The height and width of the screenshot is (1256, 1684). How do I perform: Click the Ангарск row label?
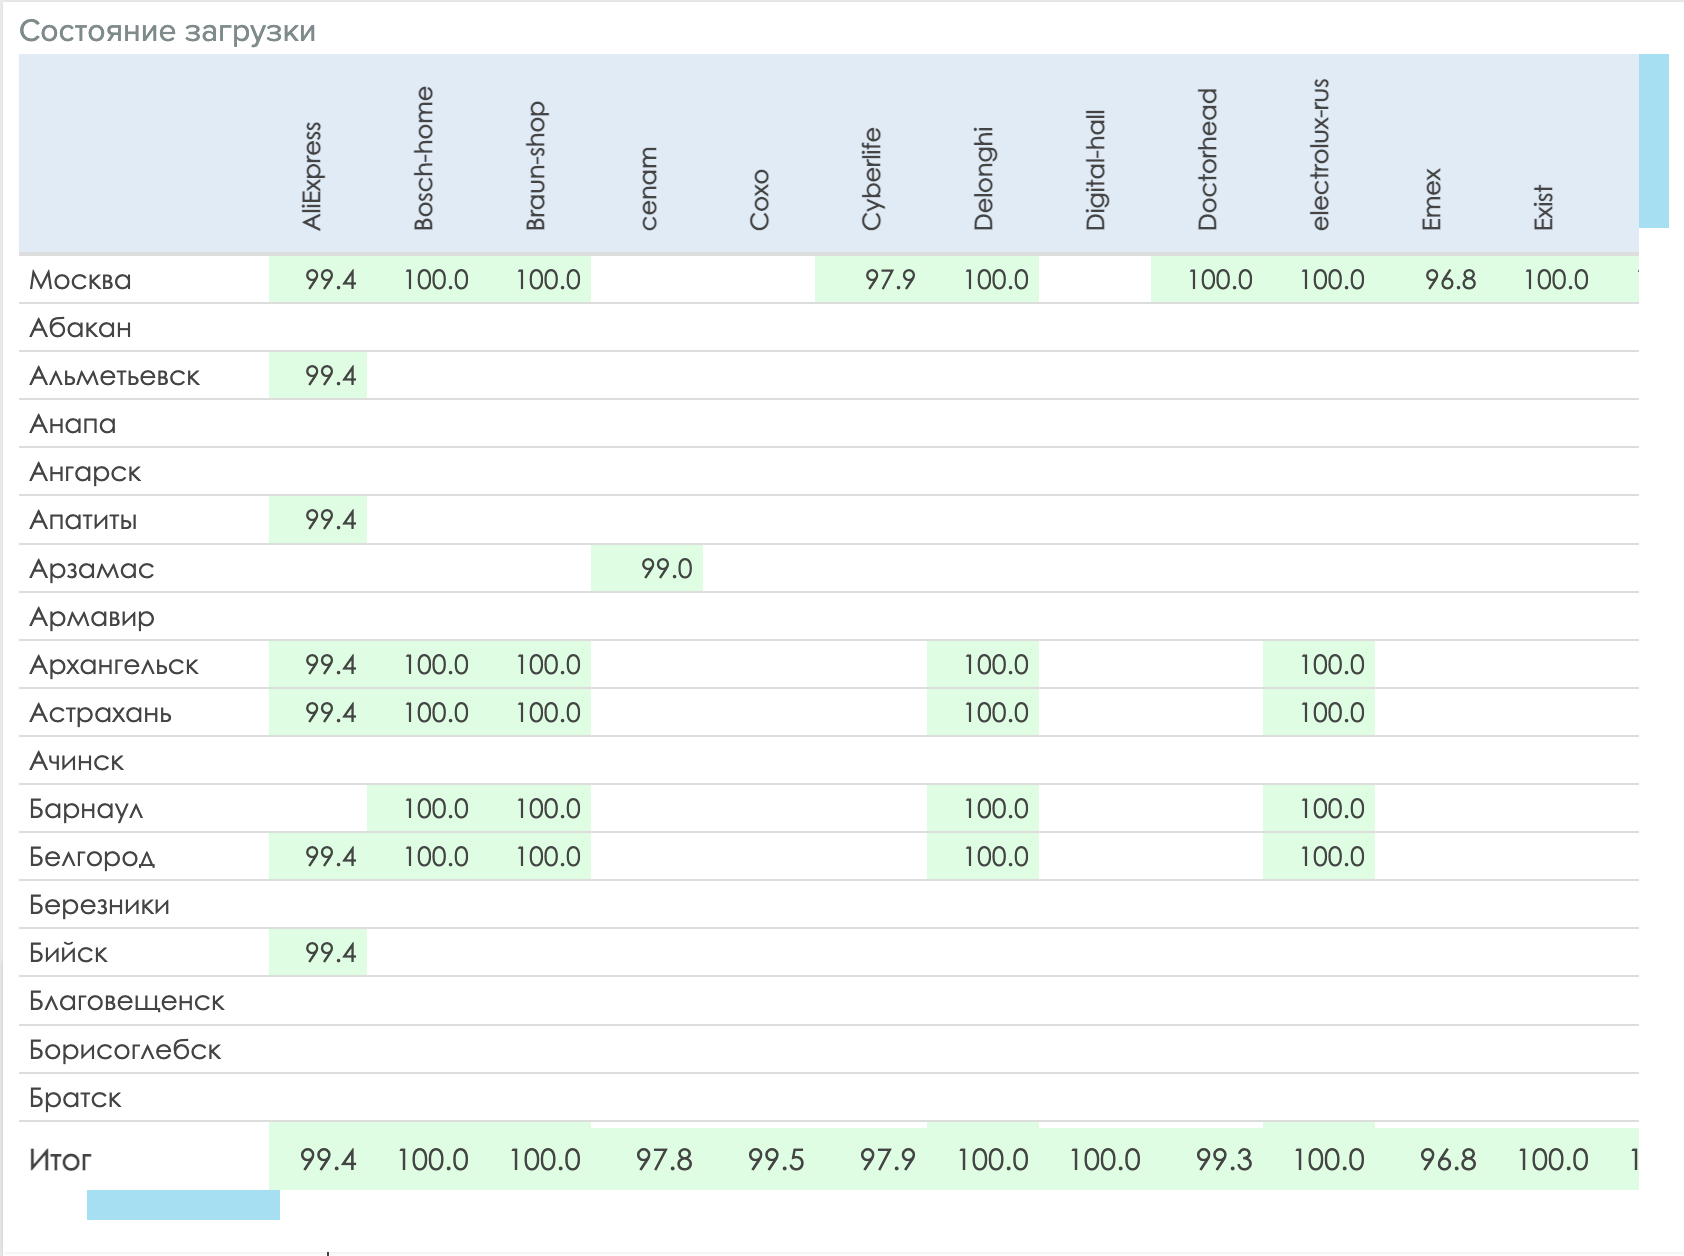click(x=85, y=472)
